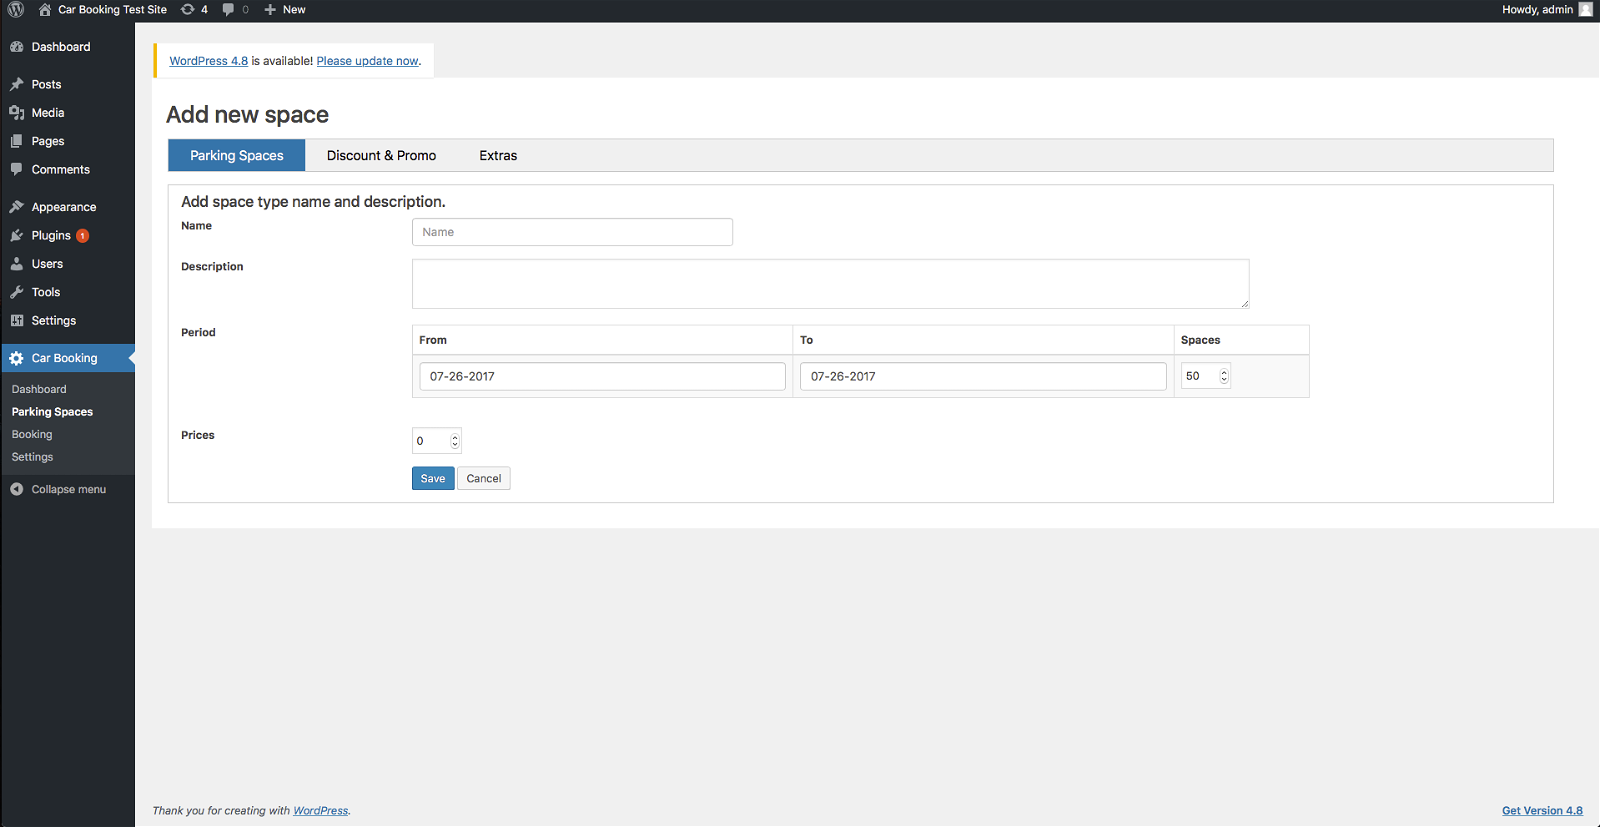Image resolution: width=1600 pixels, height=827 pixels.
Task: Switch to the Discount & Promo tab
Action: pos(381,155)
